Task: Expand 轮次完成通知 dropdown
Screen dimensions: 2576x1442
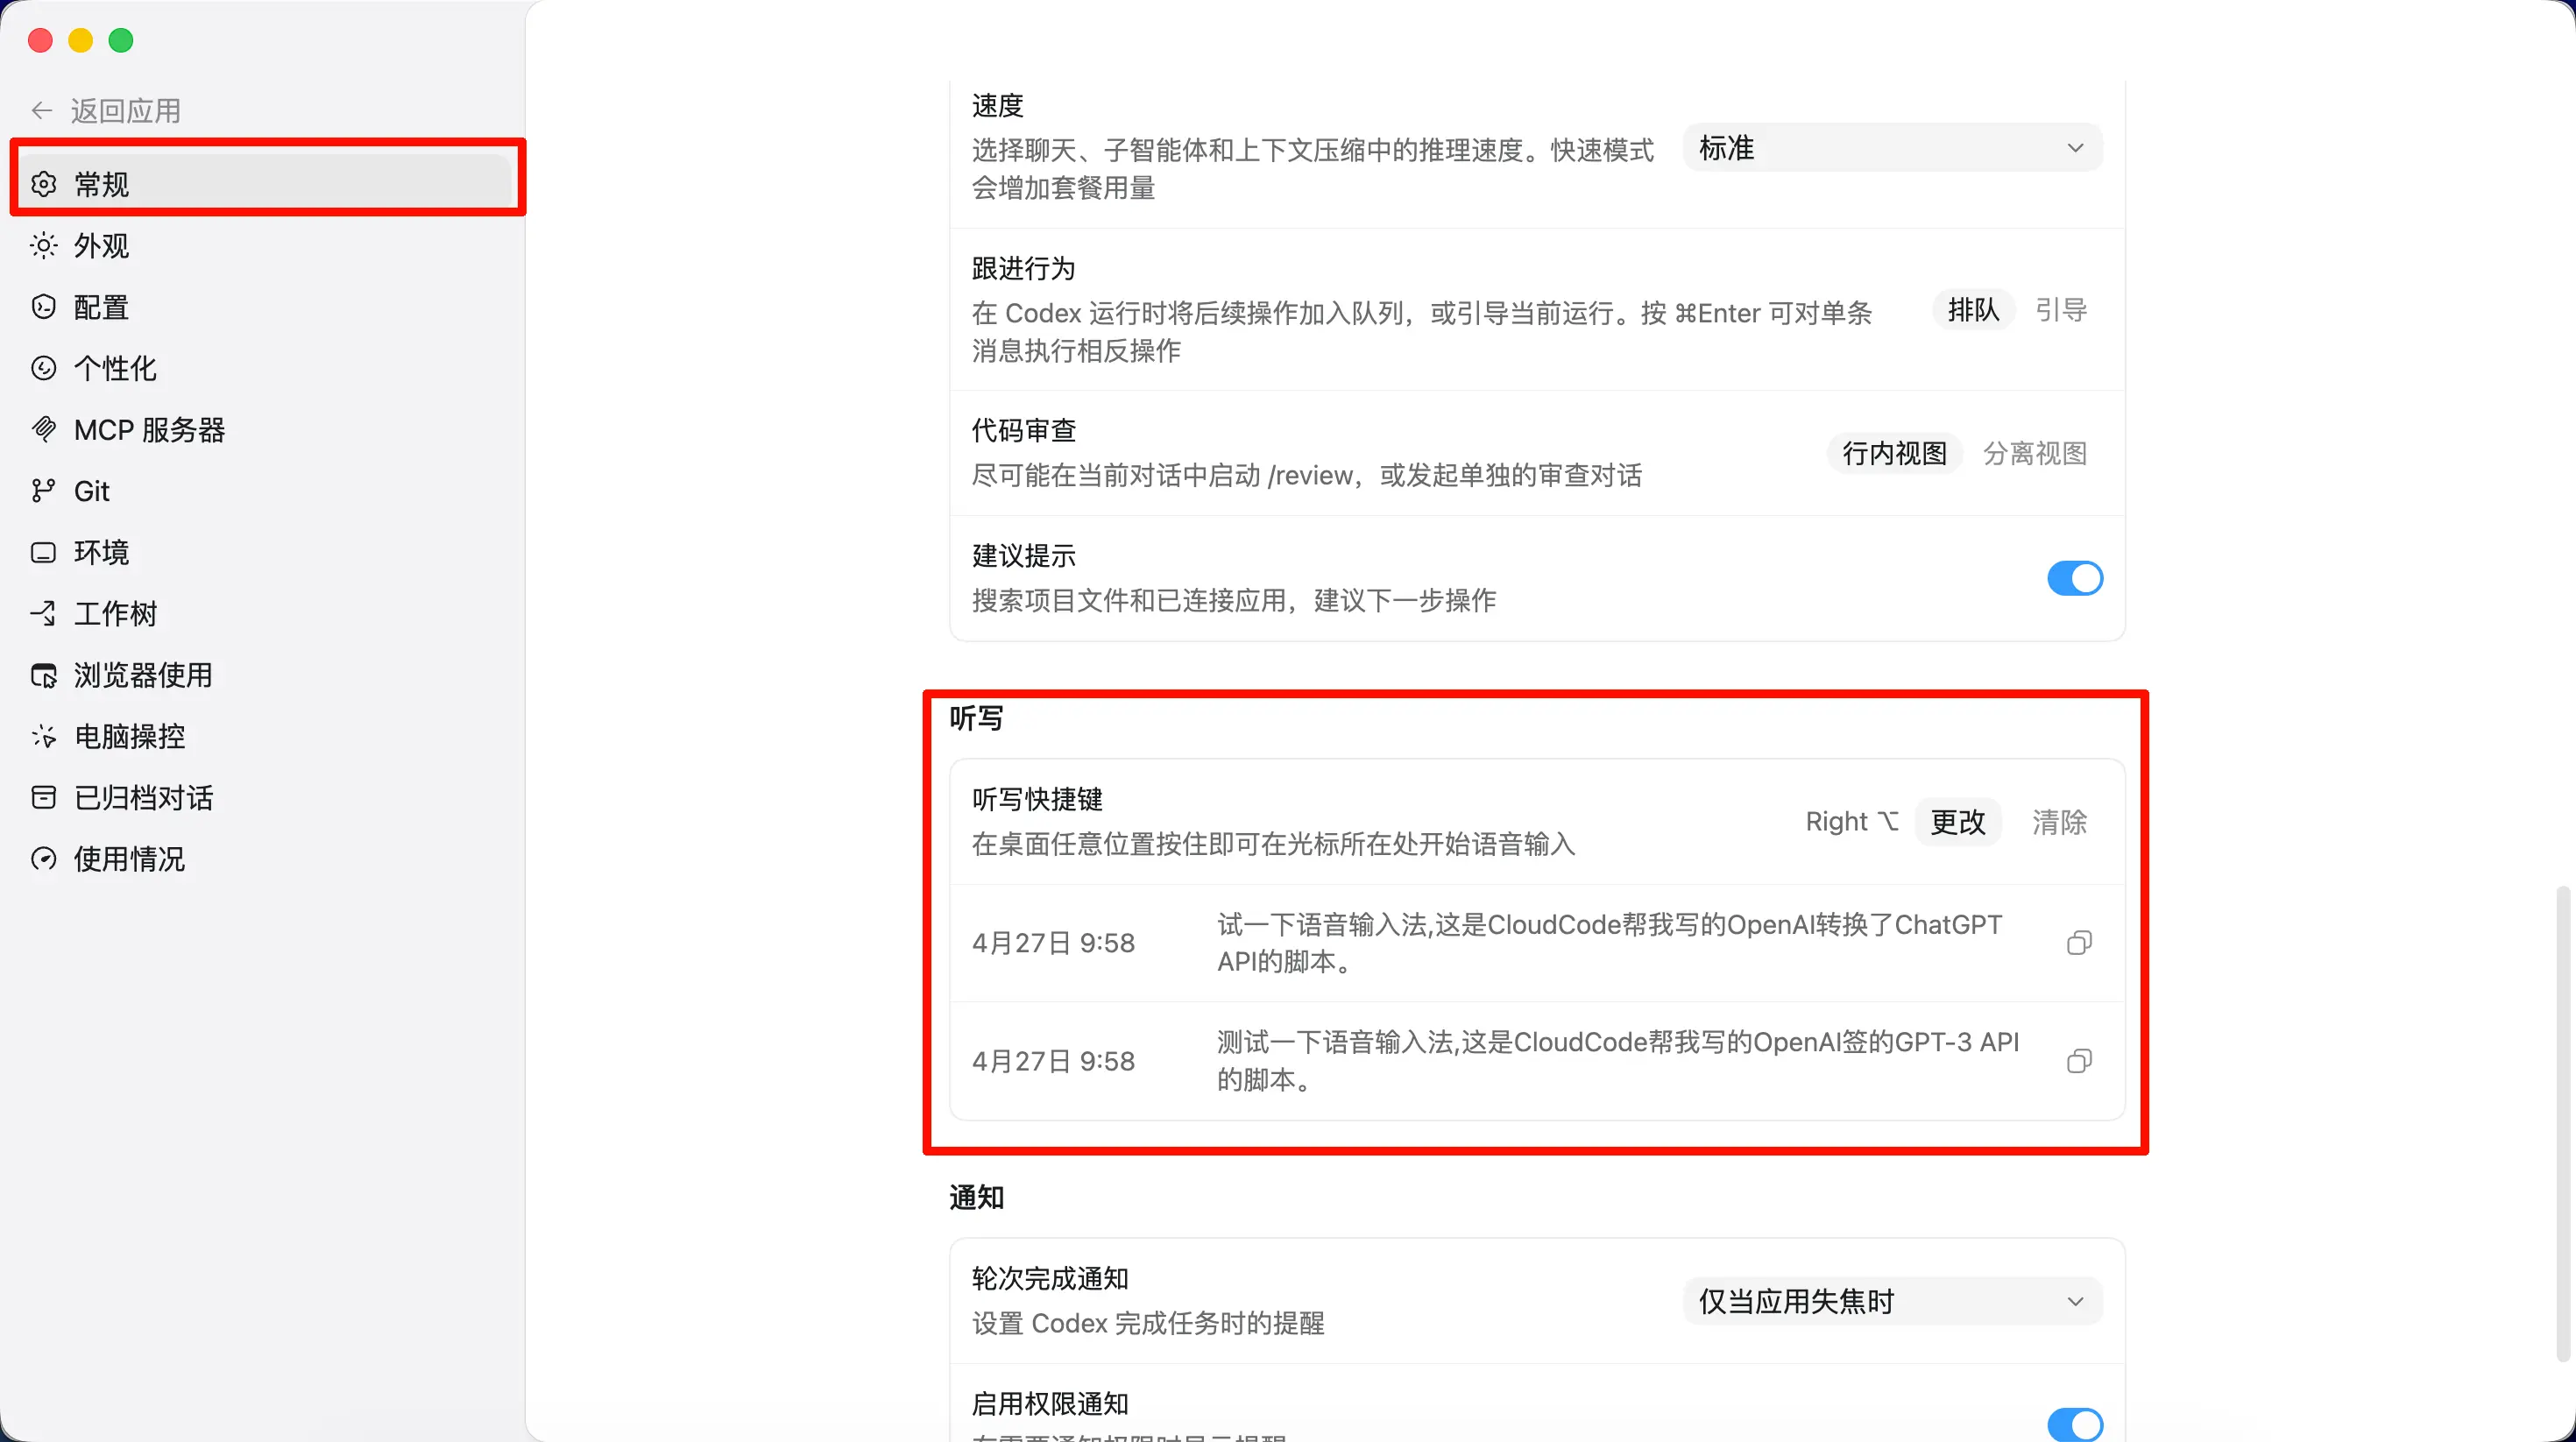Action: click(x=1891, y=1301)
